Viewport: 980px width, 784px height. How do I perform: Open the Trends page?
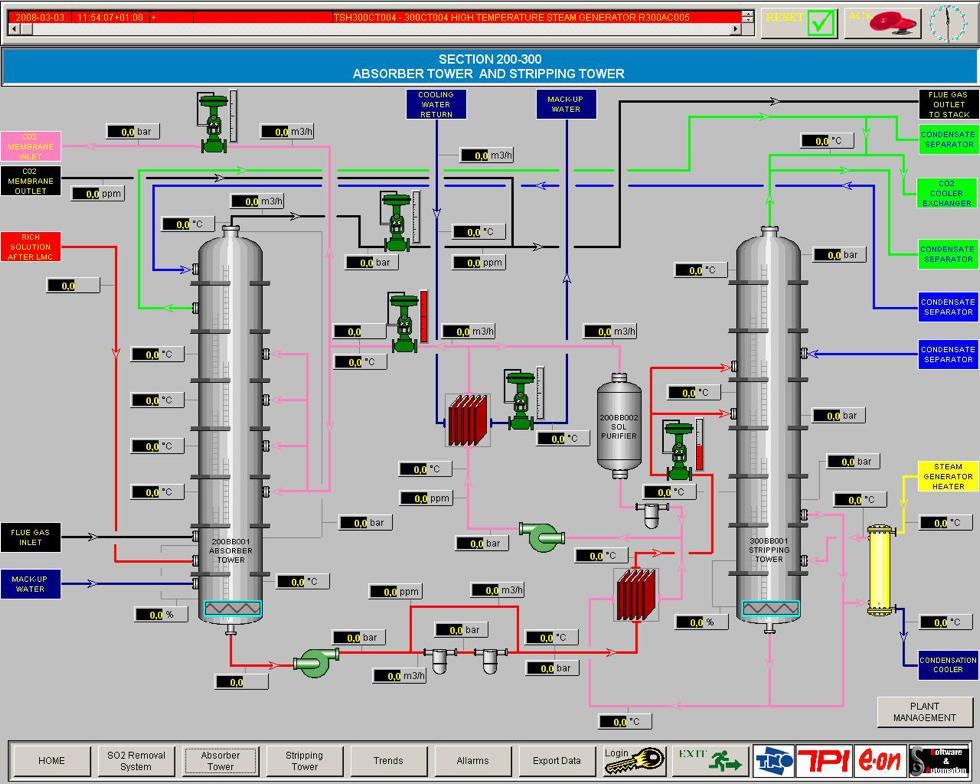point(388,761)
